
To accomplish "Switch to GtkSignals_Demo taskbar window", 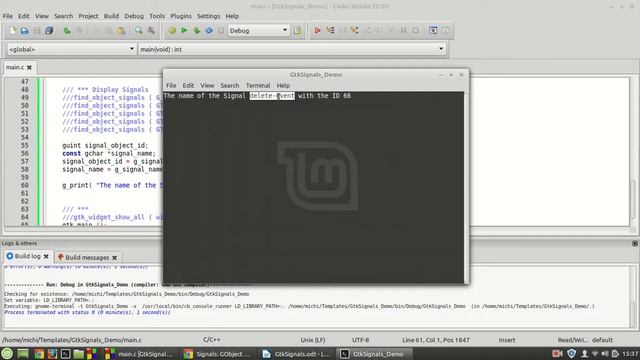I will 374,354.
